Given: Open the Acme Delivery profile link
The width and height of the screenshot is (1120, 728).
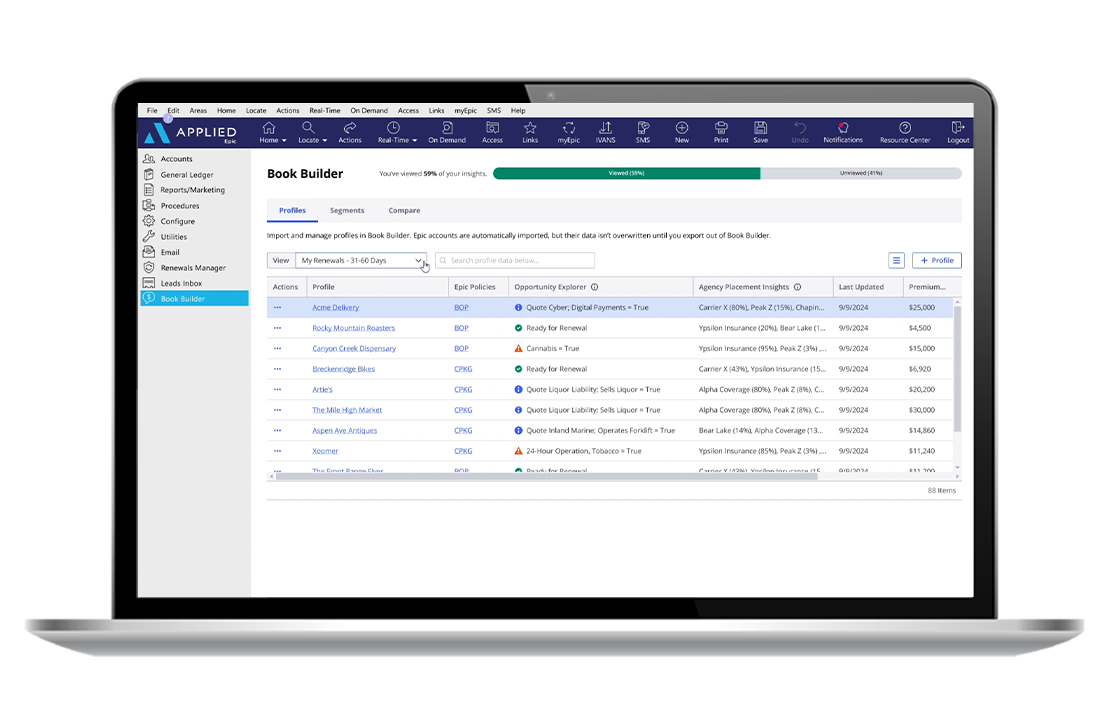Looking at the screenshot, I should 335,308.
